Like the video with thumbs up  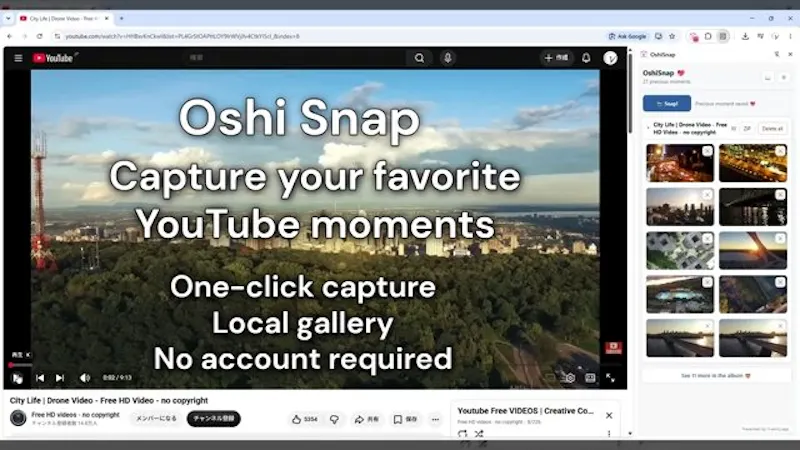coord(305,419)
